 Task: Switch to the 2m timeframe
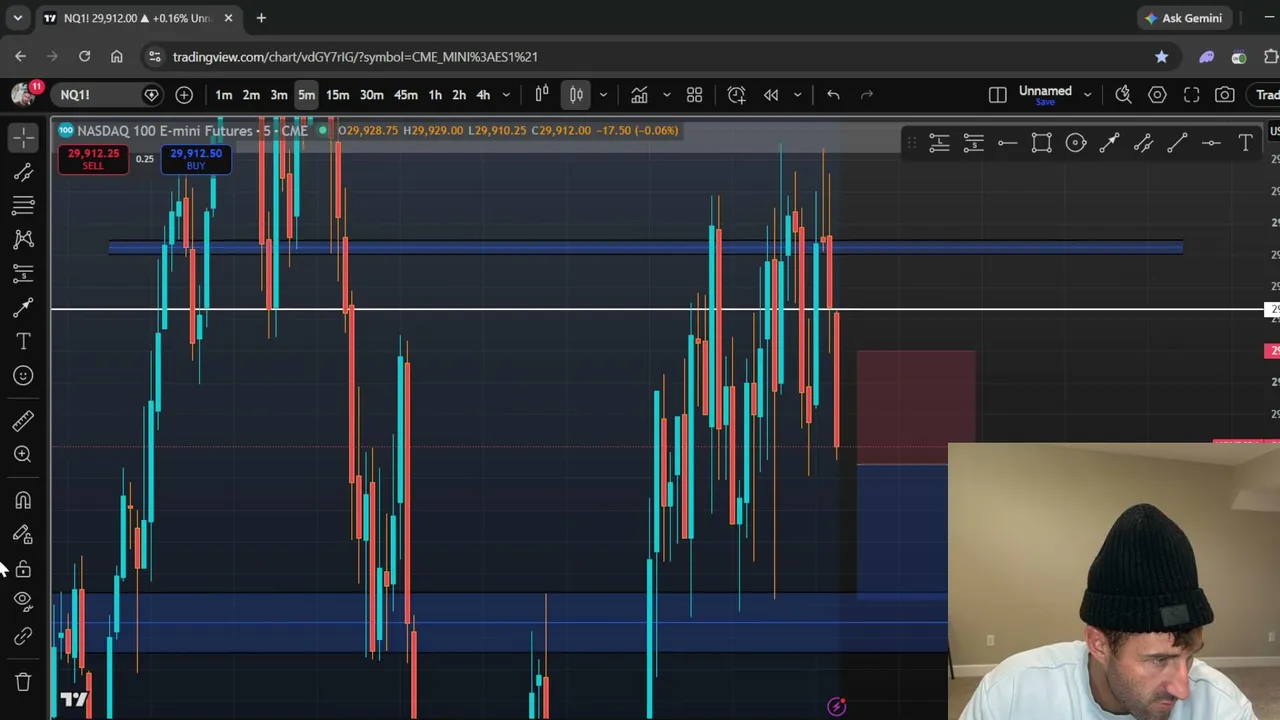tap(251, 95)
